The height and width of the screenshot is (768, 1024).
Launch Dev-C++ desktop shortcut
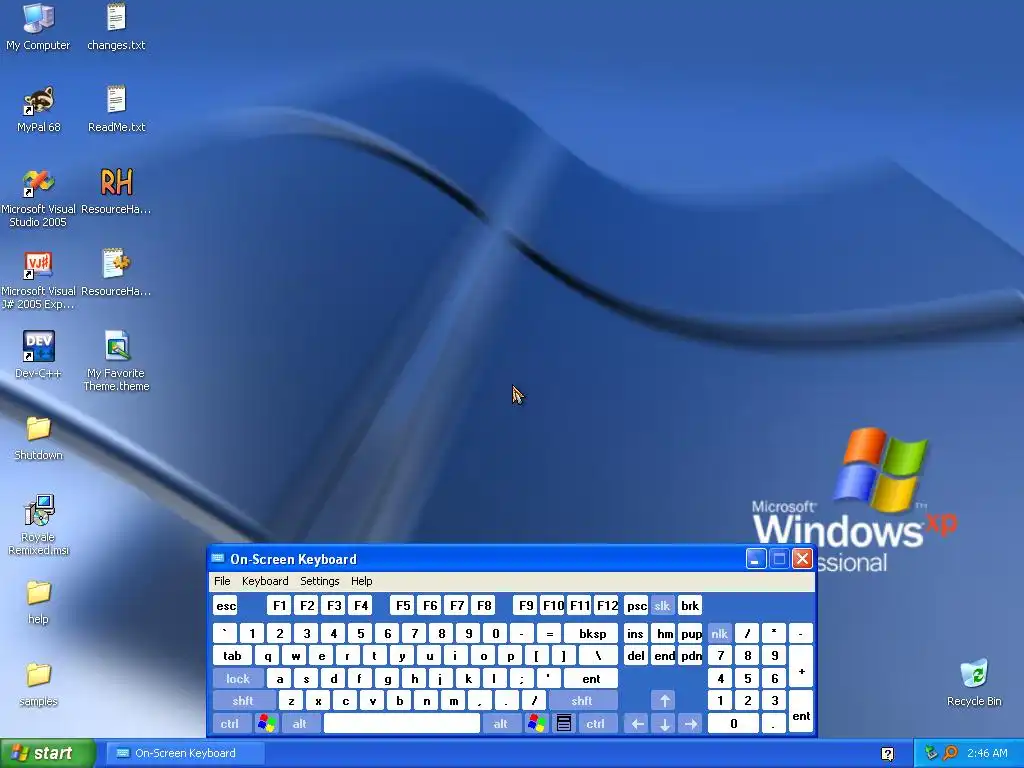pos(38,355)
